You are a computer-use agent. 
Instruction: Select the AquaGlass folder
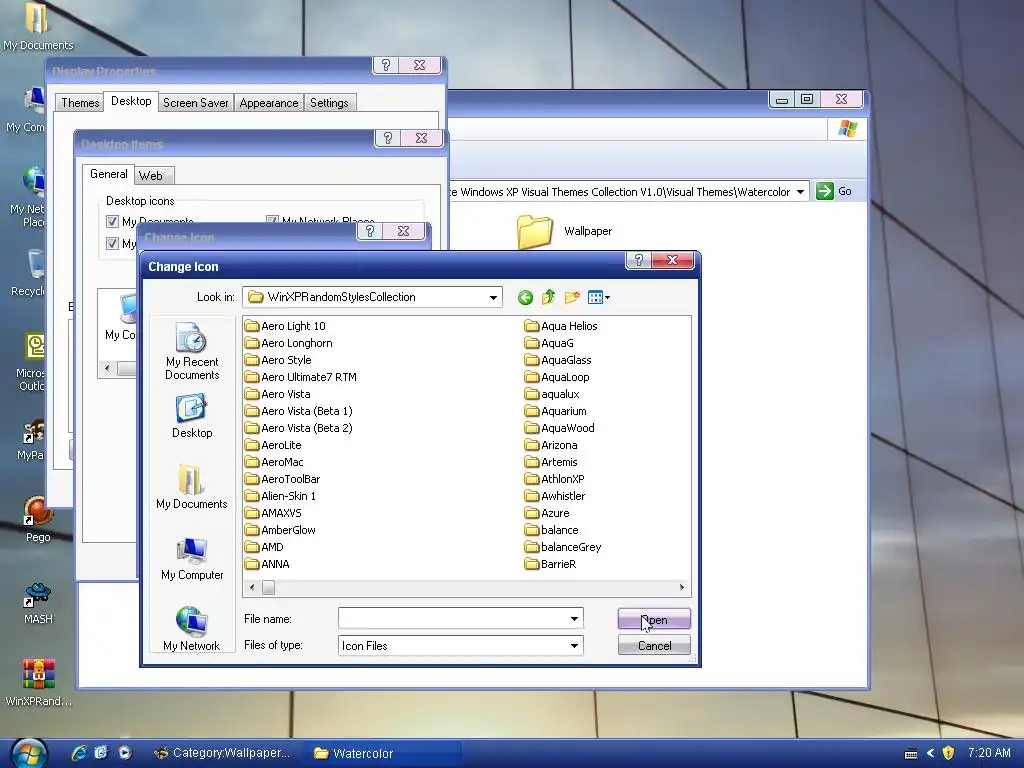(558, 360)
